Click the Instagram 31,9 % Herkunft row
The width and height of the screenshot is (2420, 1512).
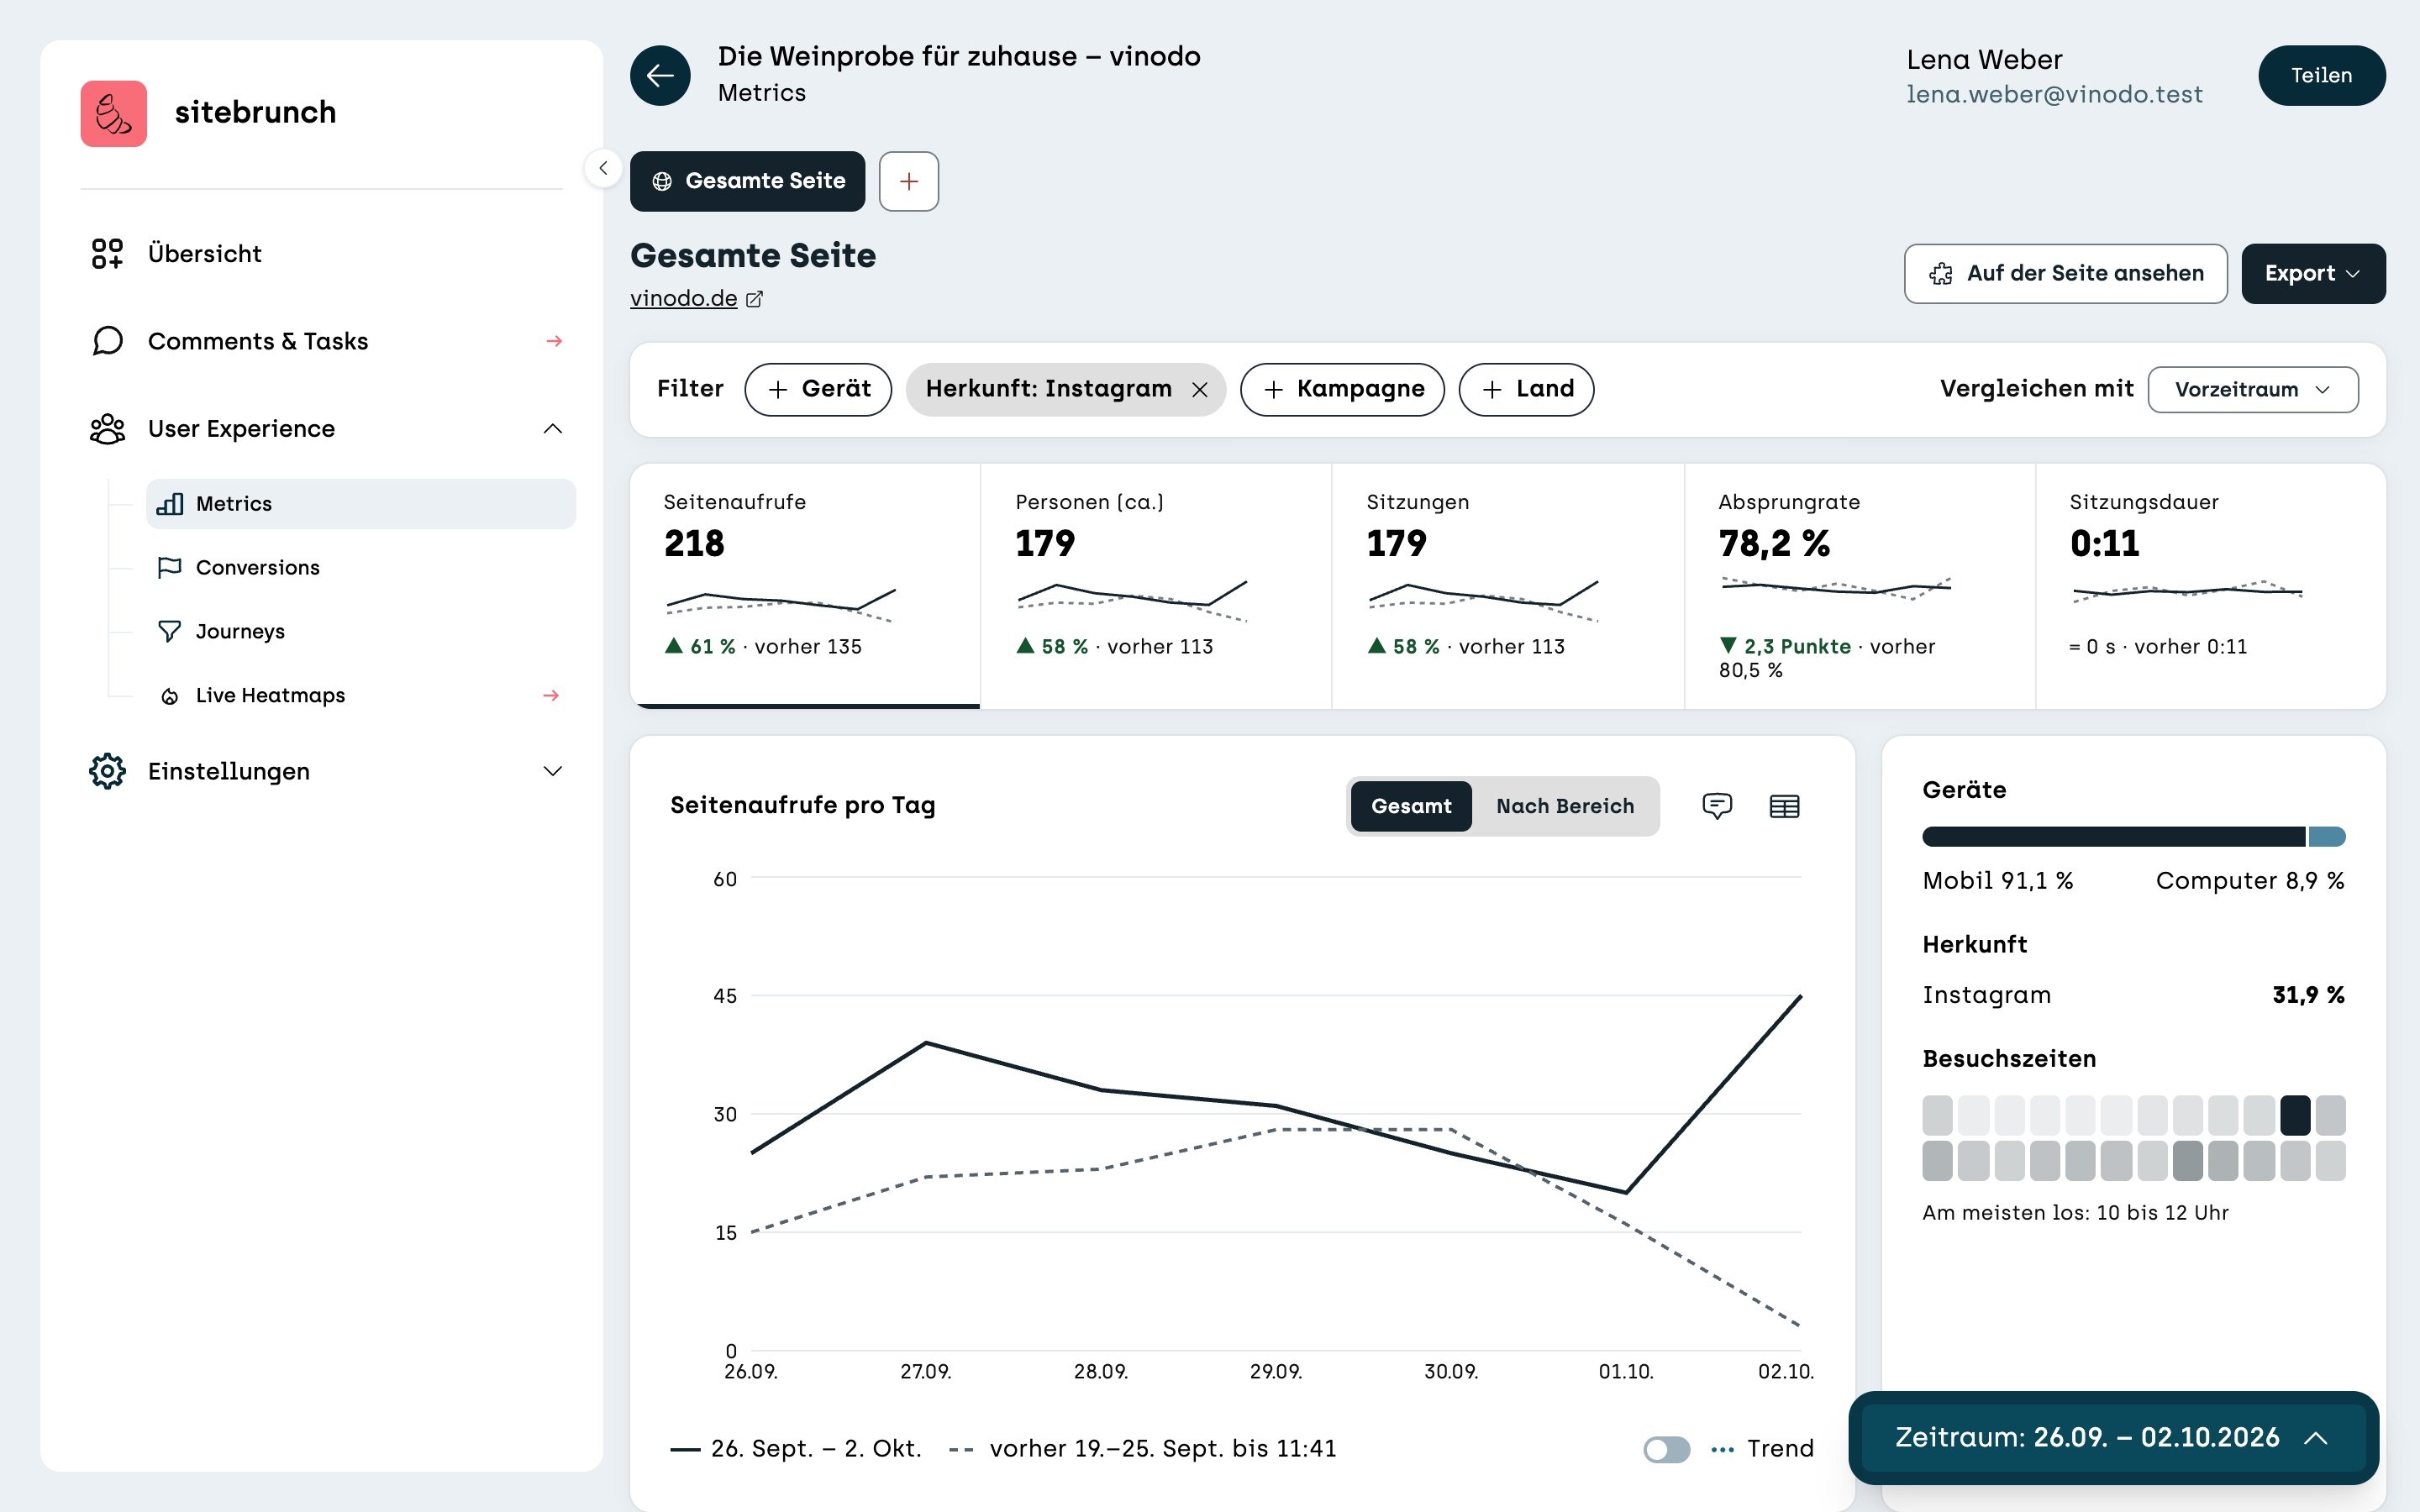point(2133,995)
